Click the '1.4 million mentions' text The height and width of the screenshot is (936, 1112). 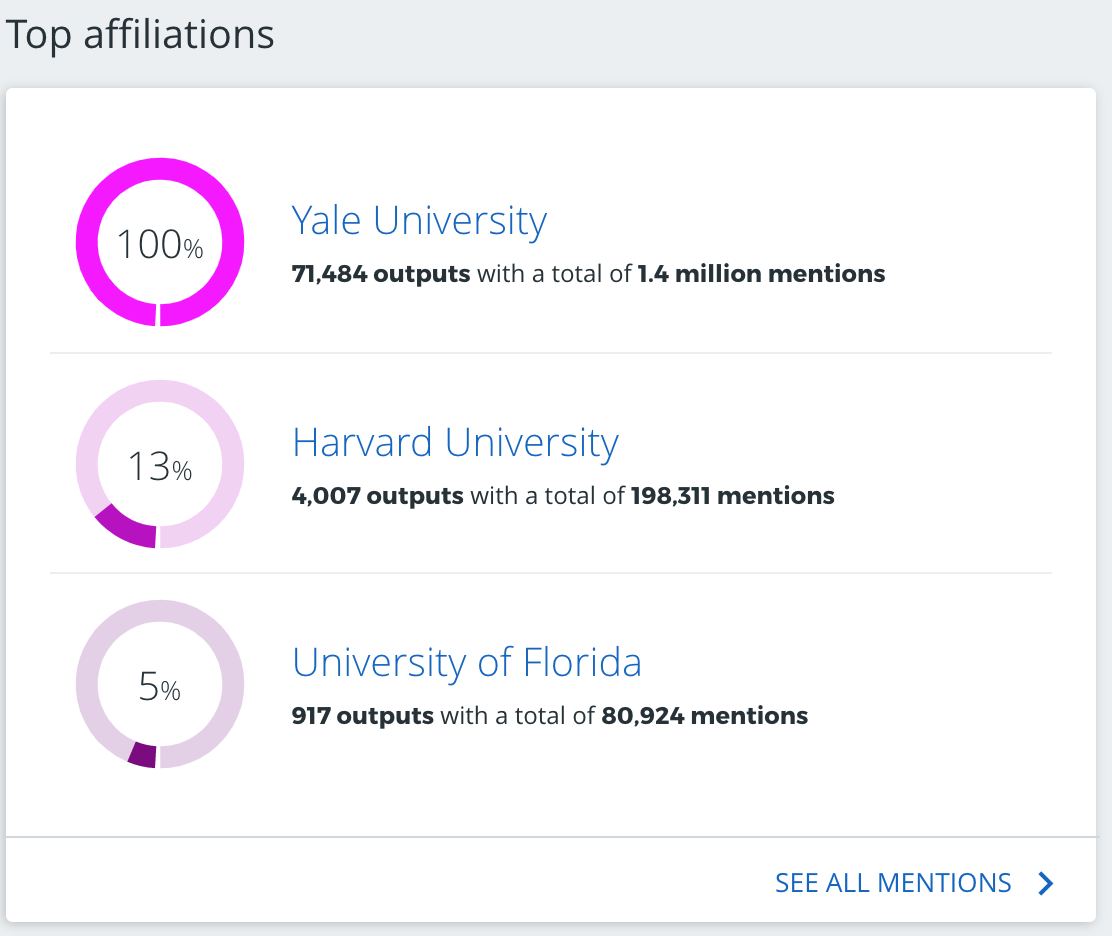coord(761,274)
